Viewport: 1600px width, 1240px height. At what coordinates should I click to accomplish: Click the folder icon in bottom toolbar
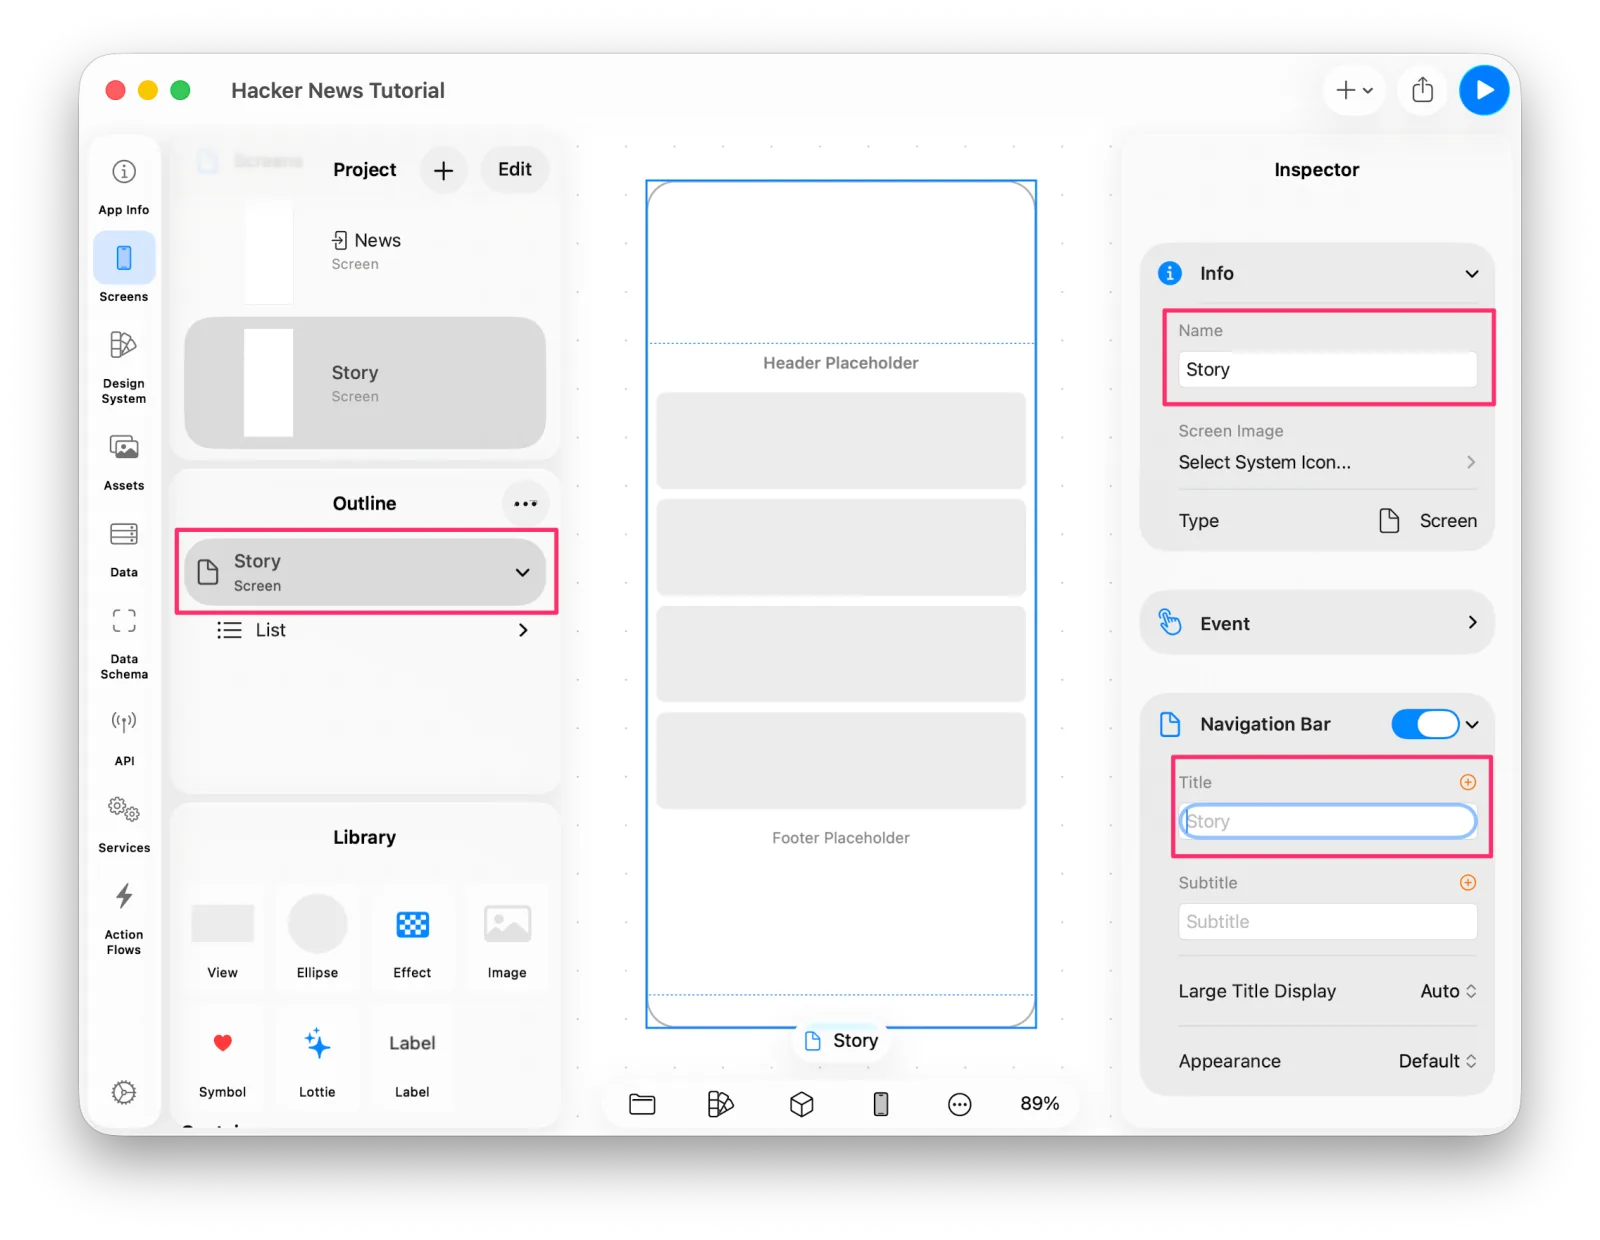coord(642,1104)
